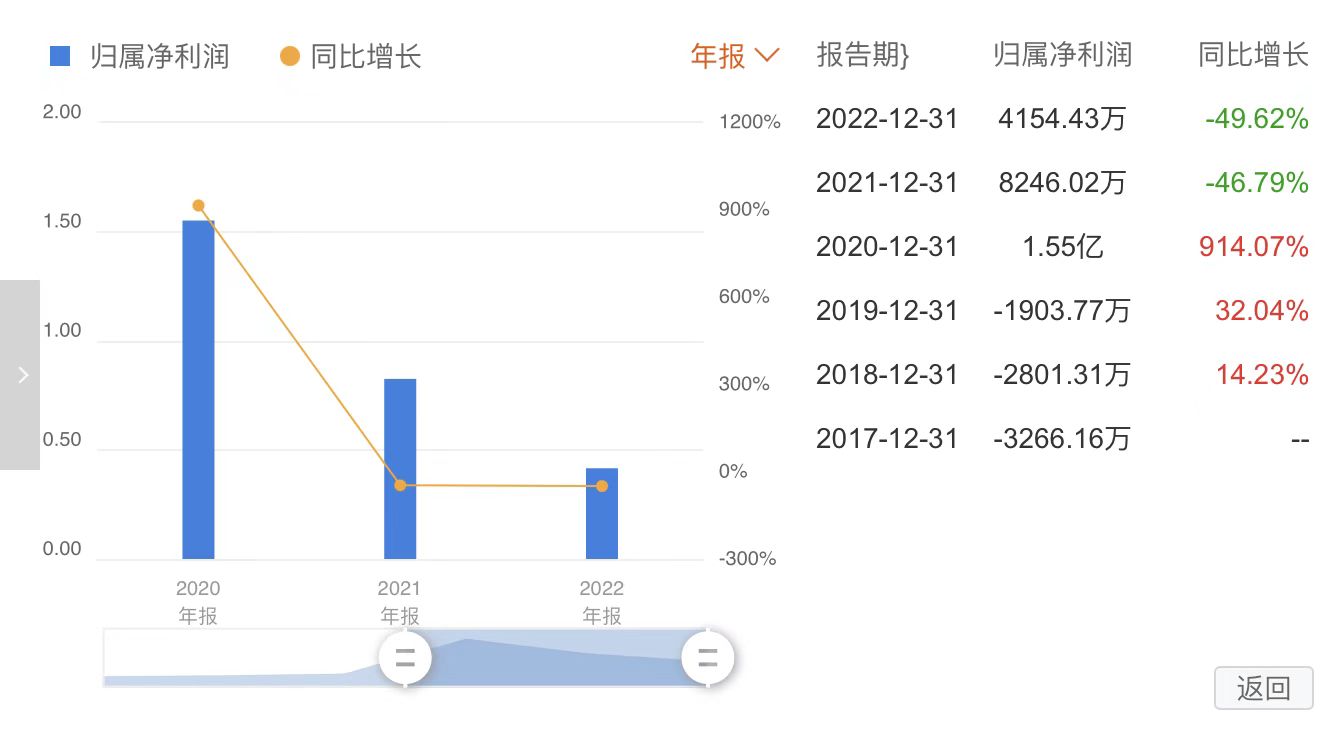Expand the left side panel arrow
This screenshot has width=1334, height=750.
click(21, 375)
